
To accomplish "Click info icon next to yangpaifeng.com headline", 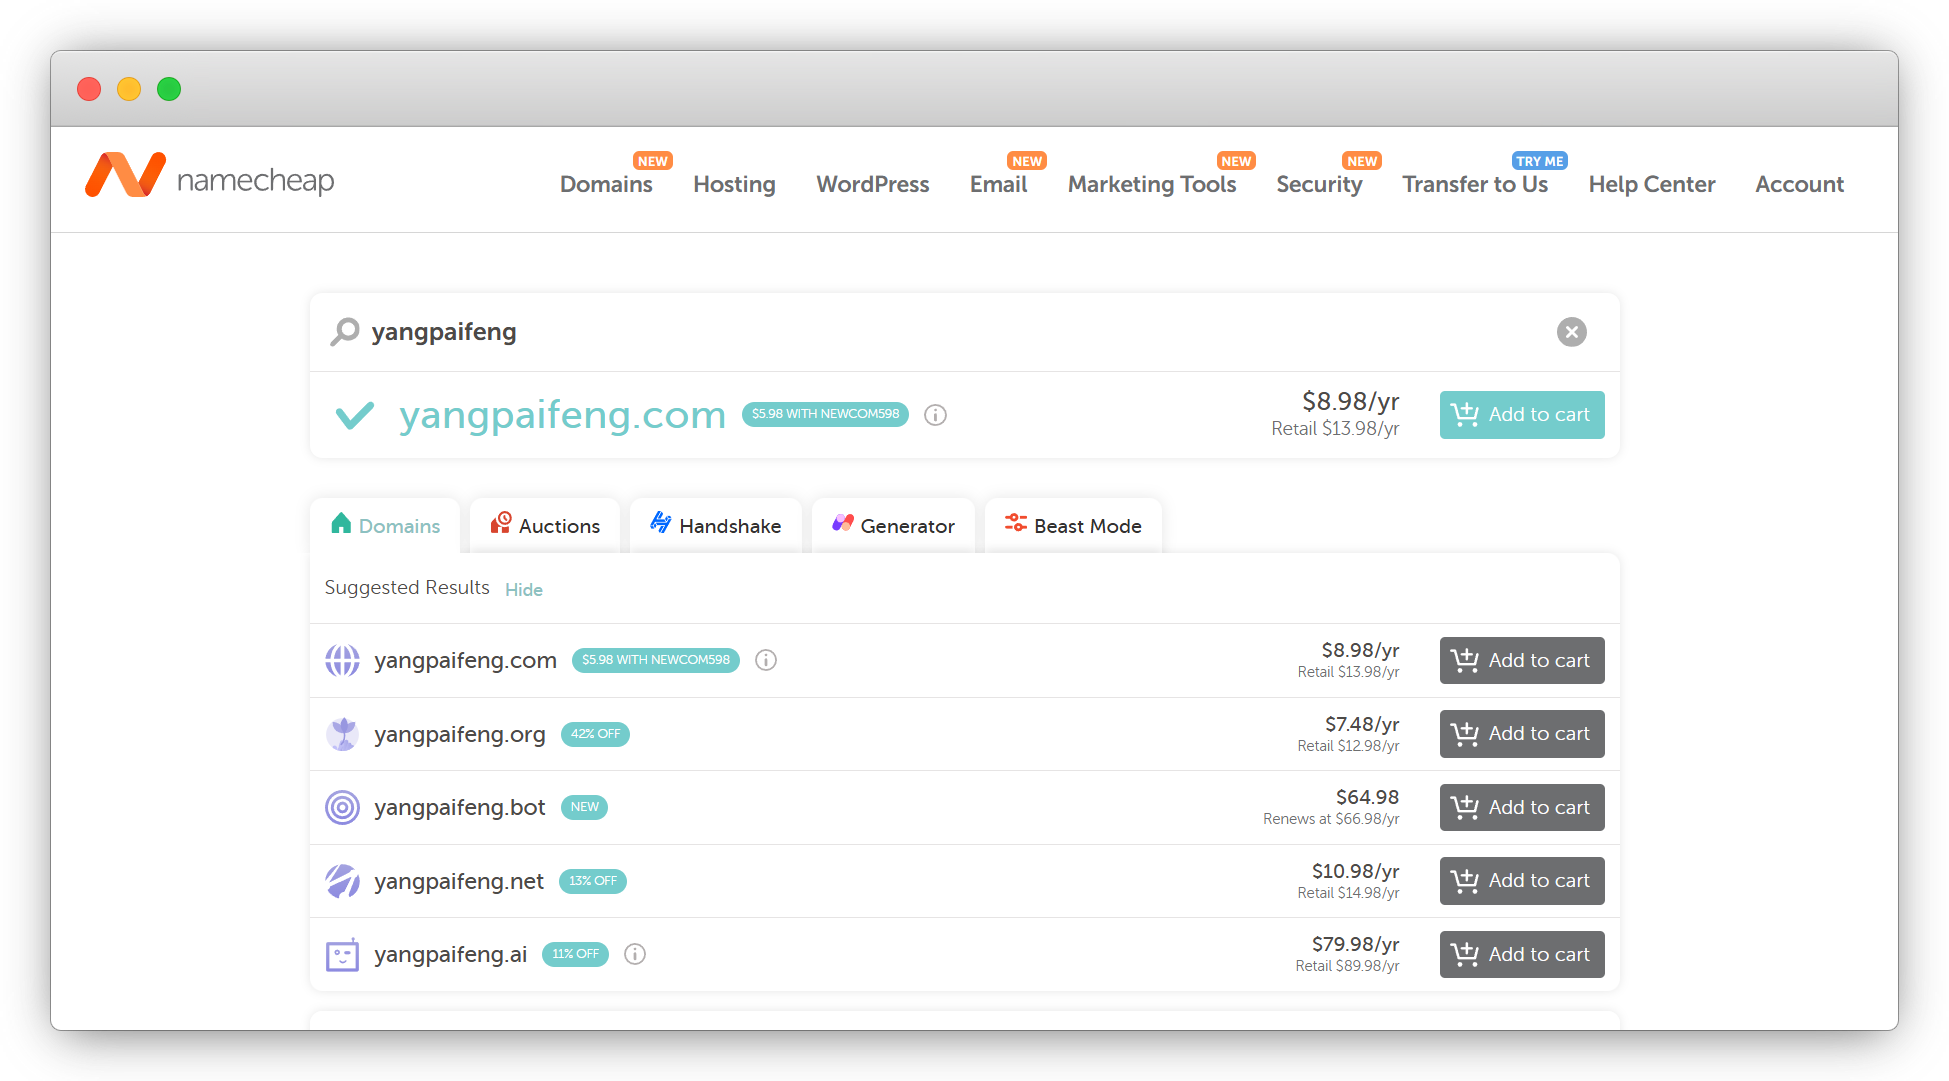I will click(935, 415).
